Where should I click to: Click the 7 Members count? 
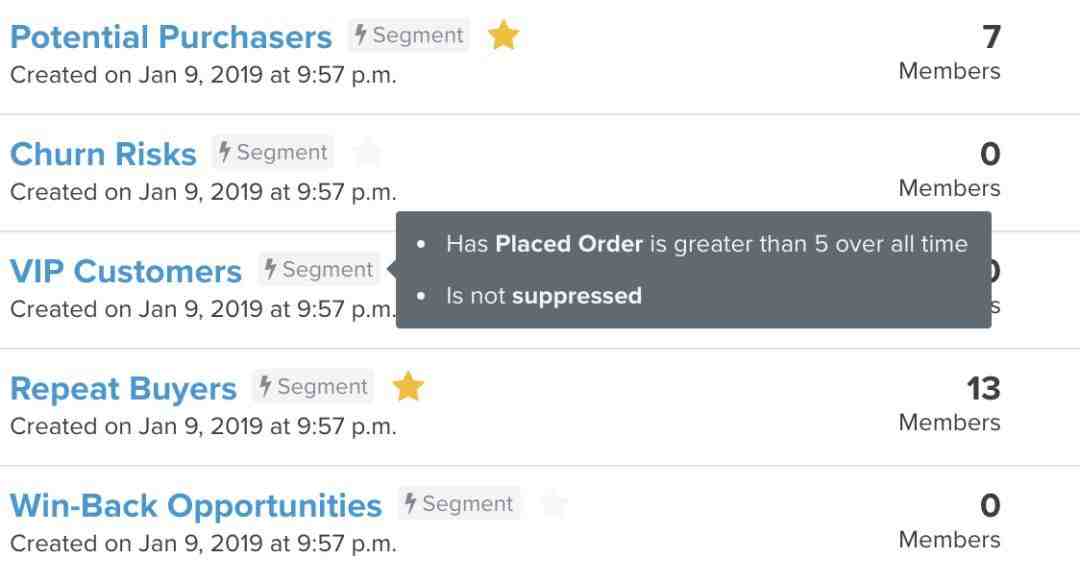[x=950, y=52]
